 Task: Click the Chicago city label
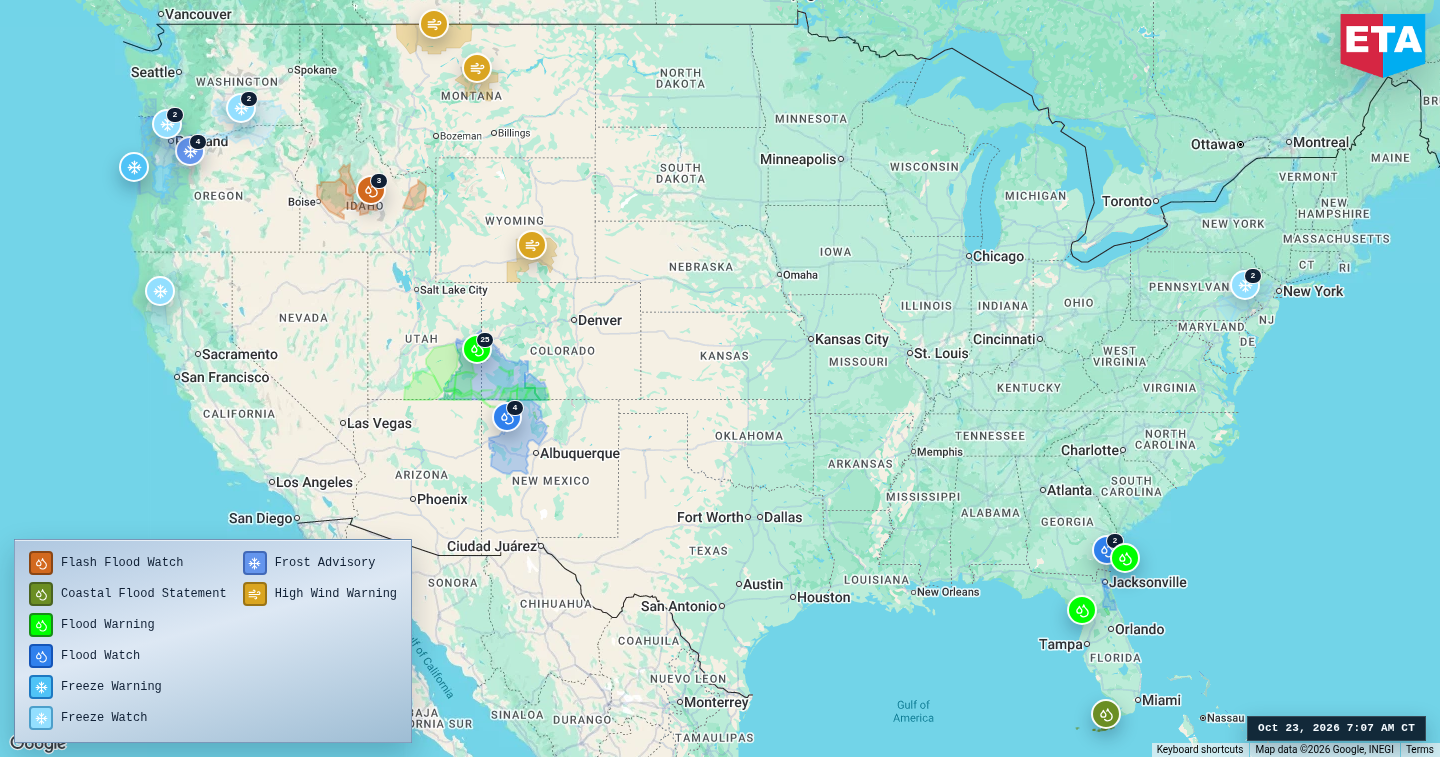pyautogui.click(x=998, y=257)
